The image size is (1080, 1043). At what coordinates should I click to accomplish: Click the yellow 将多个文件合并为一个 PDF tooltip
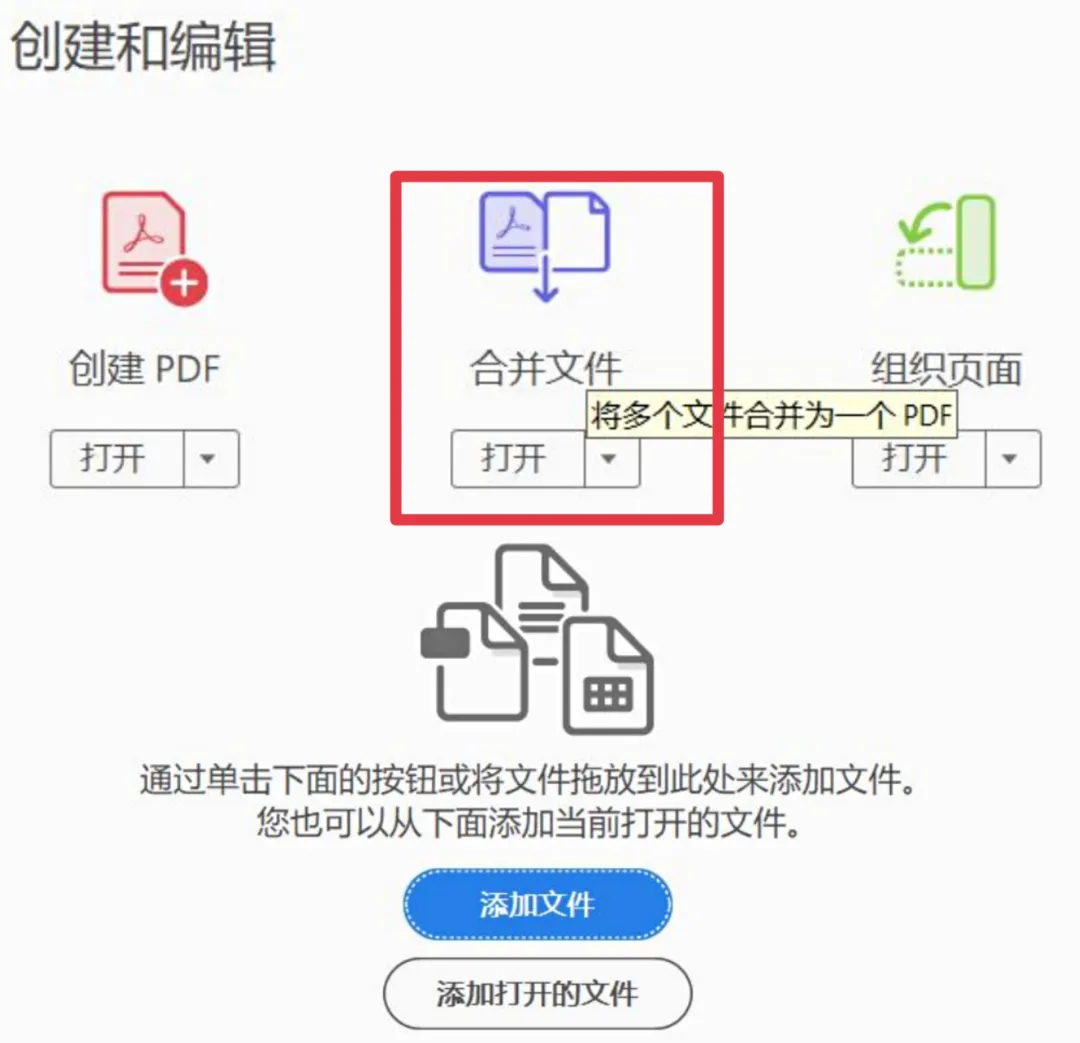tap(771, 415)
